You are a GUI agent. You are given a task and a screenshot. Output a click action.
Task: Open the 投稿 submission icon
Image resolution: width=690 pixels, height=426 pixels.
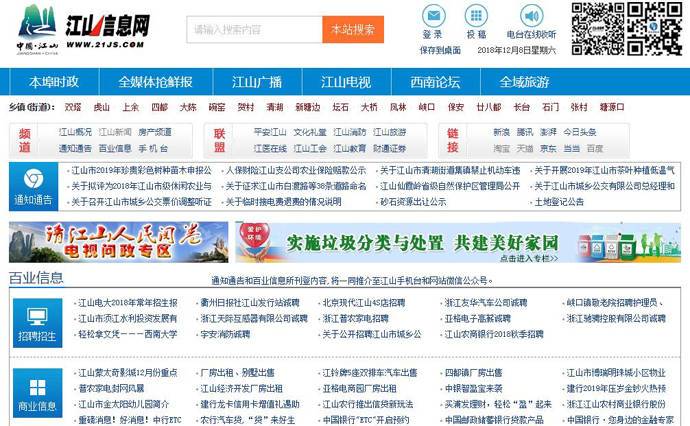point(476,16)
